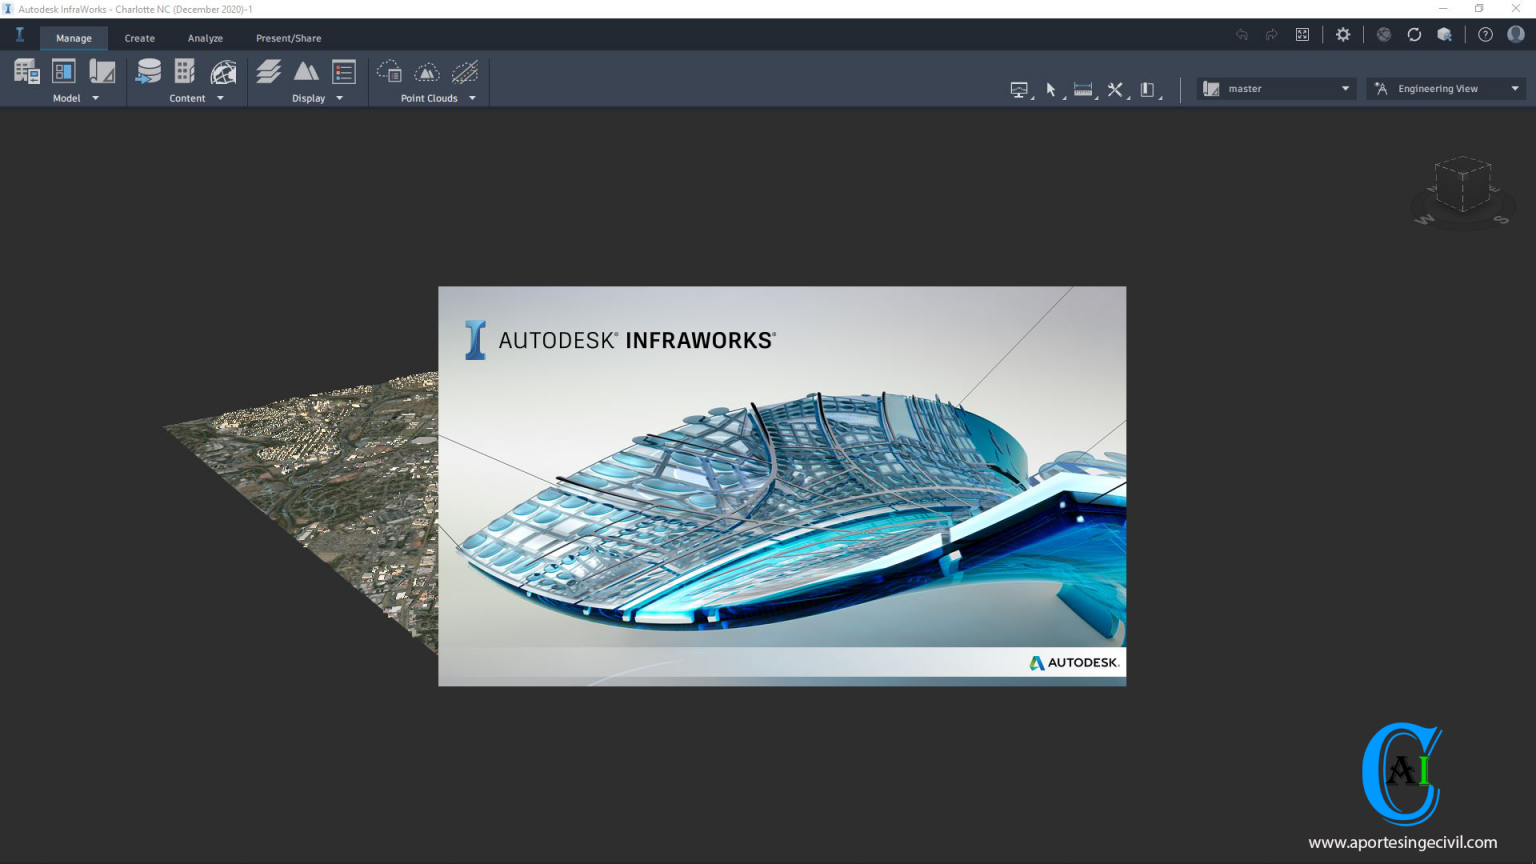Image resolution: width=1536 pixels, height=864 pixels.
Task: Open the Present/Share tab
Action: [x=288, y=38]
